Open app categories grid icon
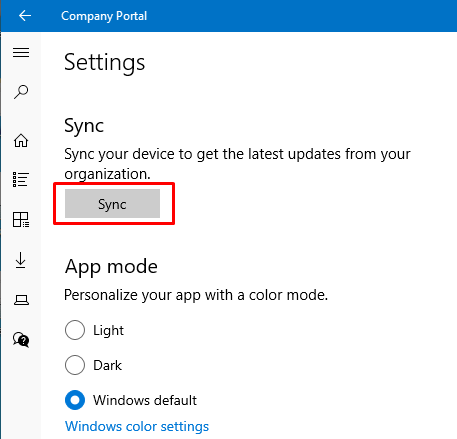The height and width of the screenshot is (439, 457). 21,220
